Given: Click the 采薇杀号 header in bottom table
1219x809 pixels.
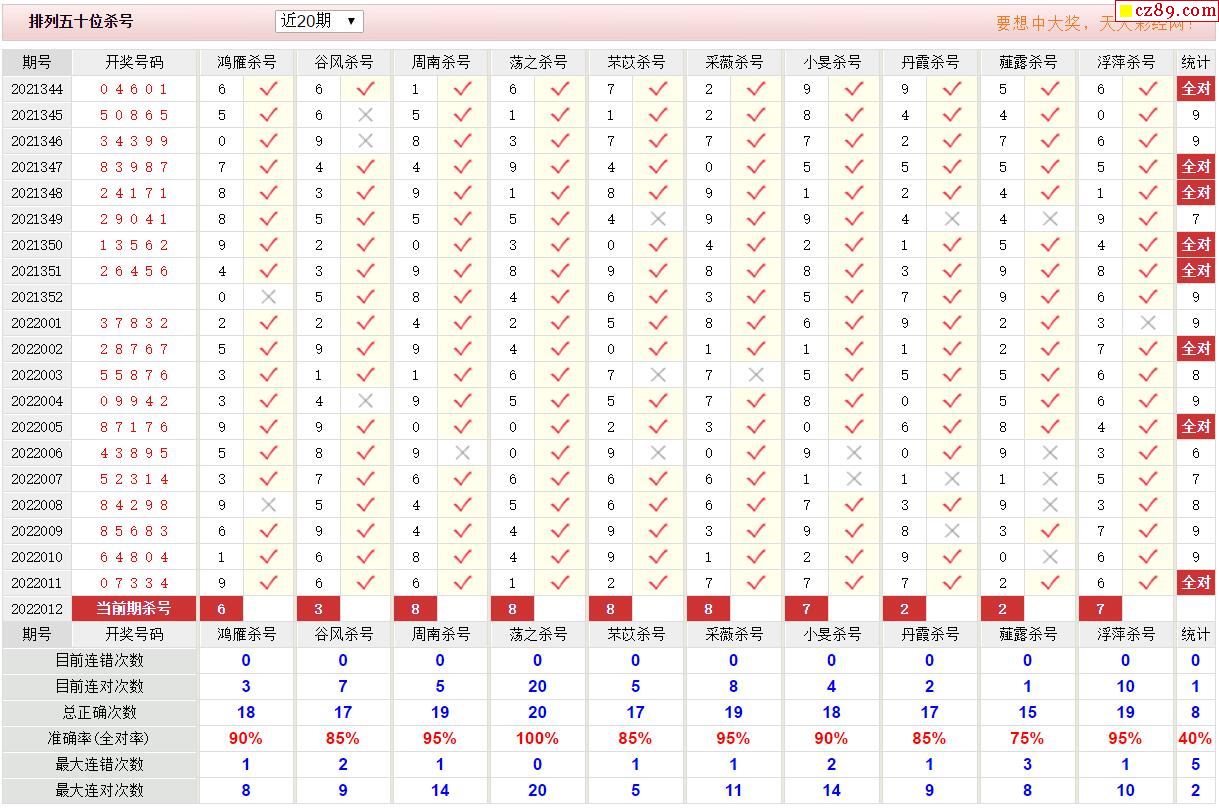Looking at the screenshot, I should coord(734,634).
